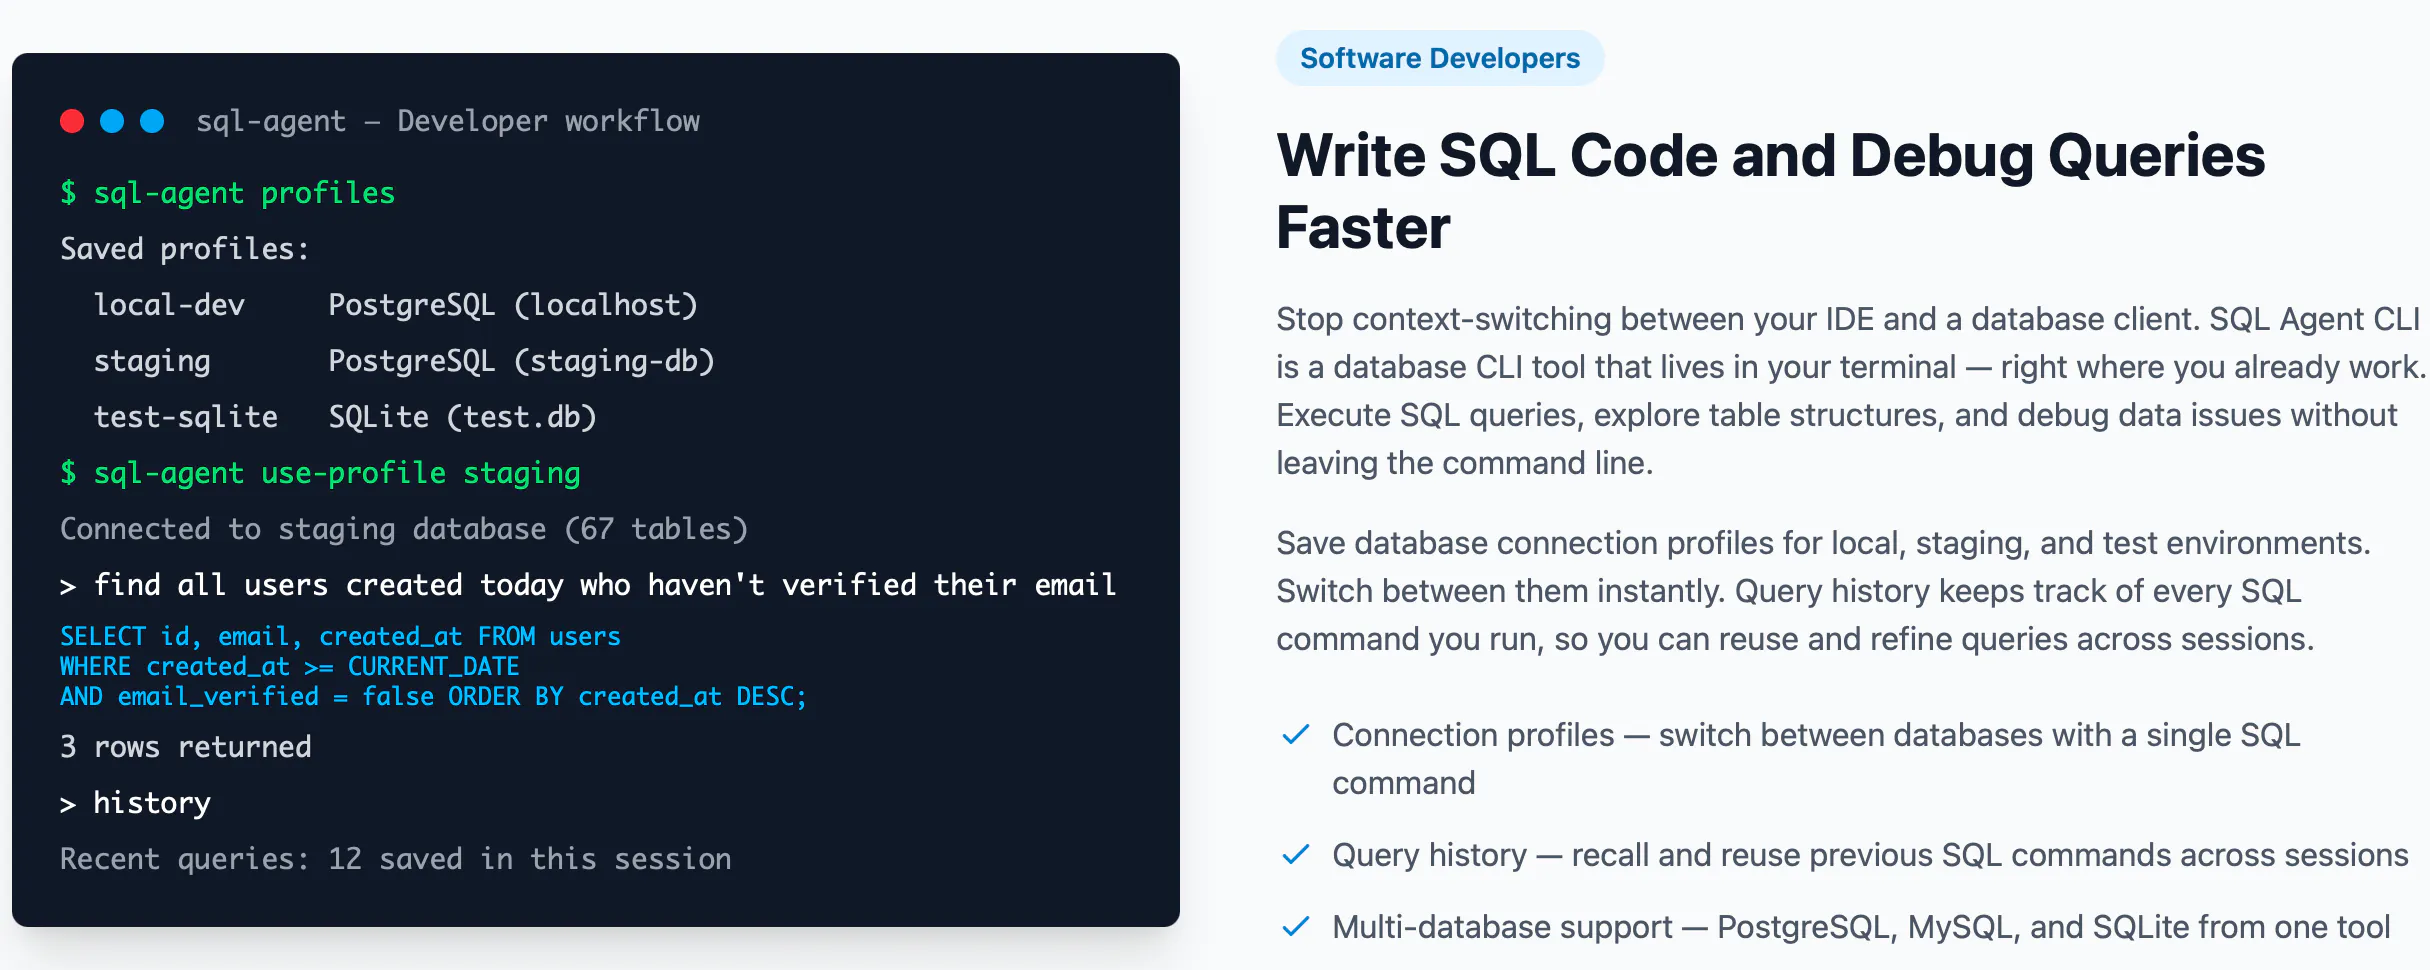Click 'SQLite (test.db)' text
This screenshot has height=970, width=2430.
point(463,417)
